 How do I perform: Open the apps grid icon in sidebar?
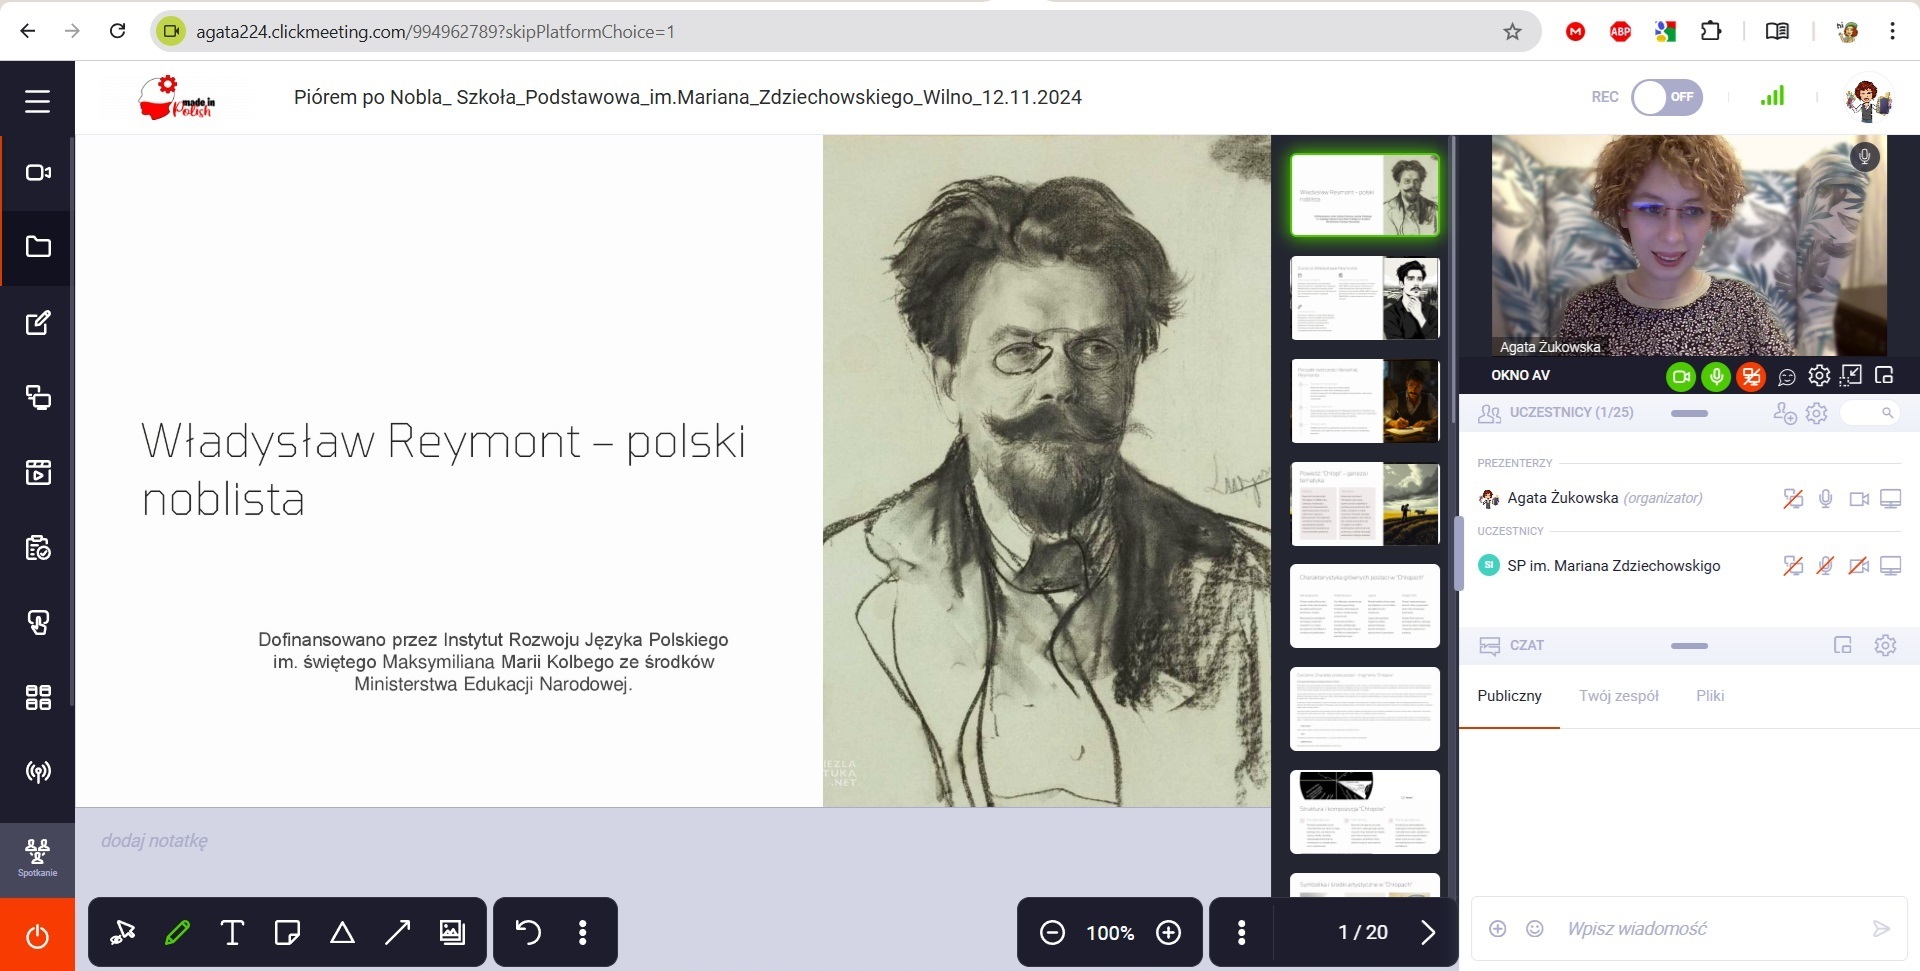point(37,697)
